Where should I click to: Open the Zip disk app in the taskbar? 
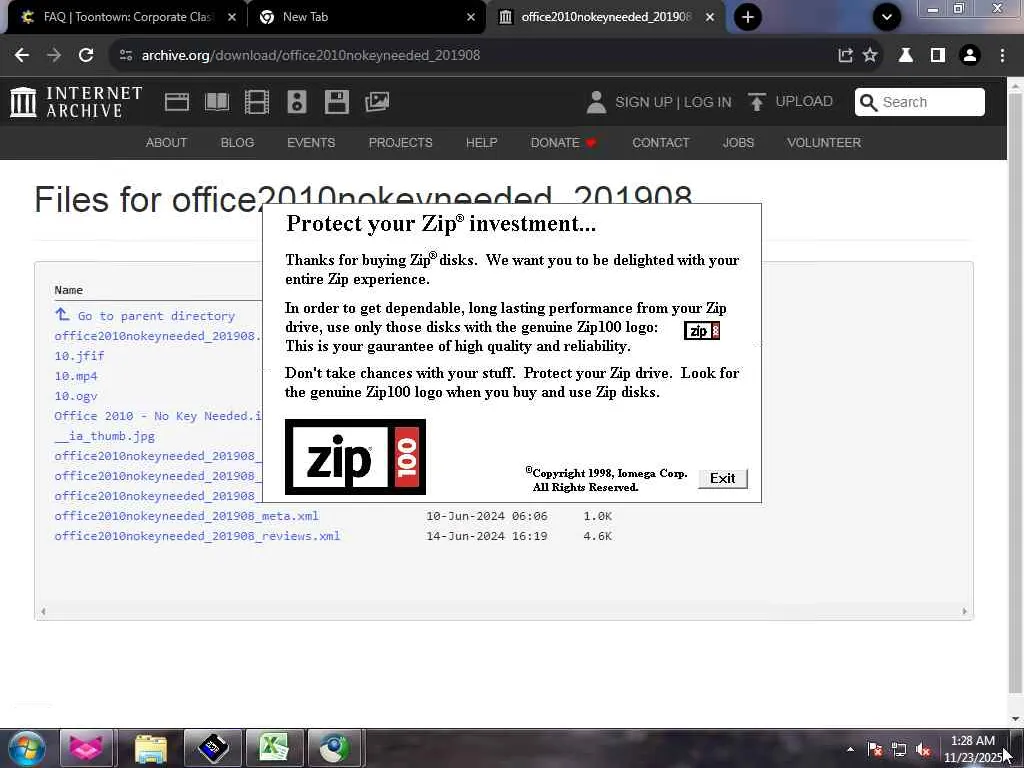213,748
